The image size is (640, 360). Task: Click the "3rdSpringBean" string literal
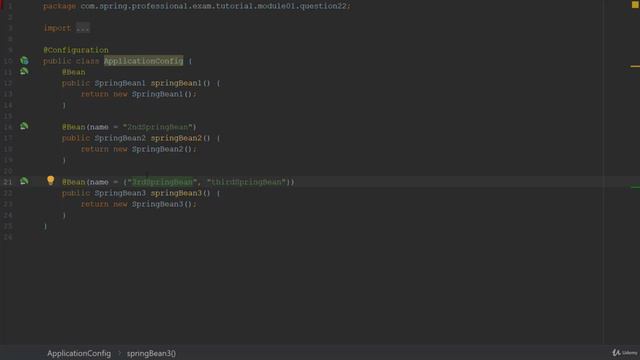point(162,182)
